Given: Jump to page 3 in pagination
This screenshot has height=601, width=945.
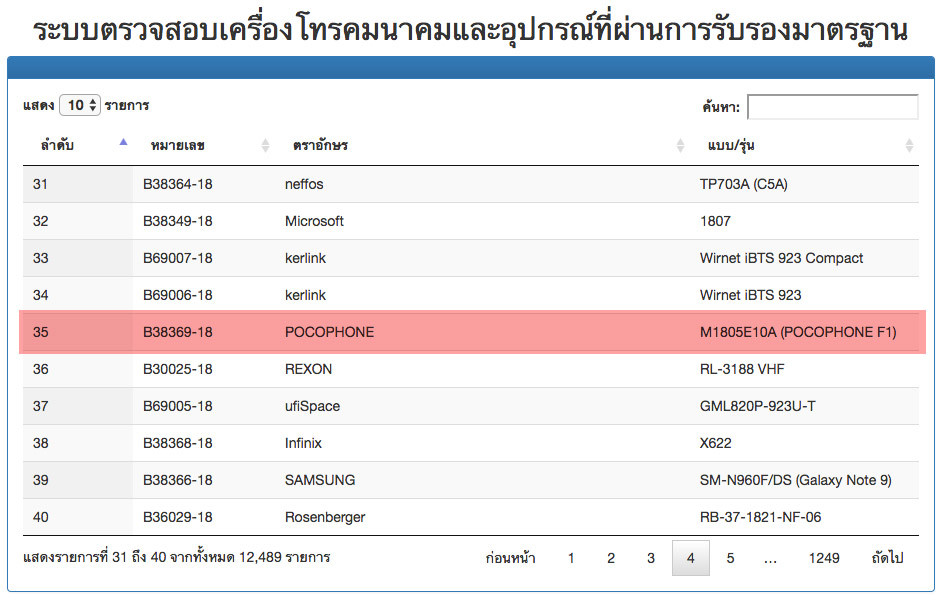Looking at the screenshot, I should click(651, 558).
